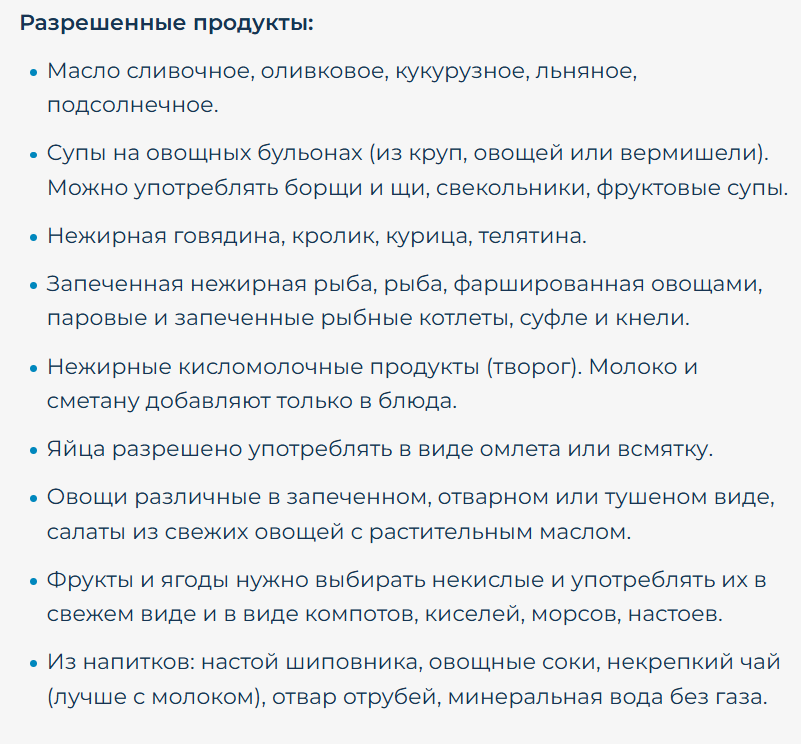The width and height of the screenshot is (801, 744).
Task: Click the line starting "Овощи различные в запеченном"
Action: click(x=409, y=497)
